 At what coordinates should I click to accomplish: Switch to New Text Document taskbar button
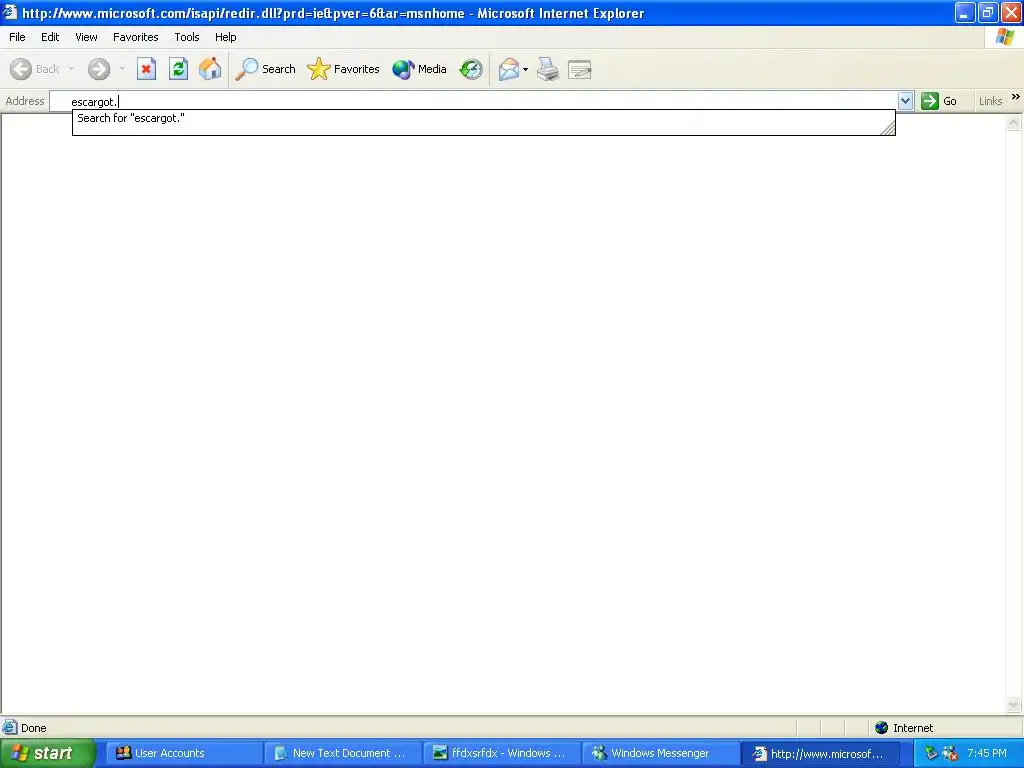(344, 753)
